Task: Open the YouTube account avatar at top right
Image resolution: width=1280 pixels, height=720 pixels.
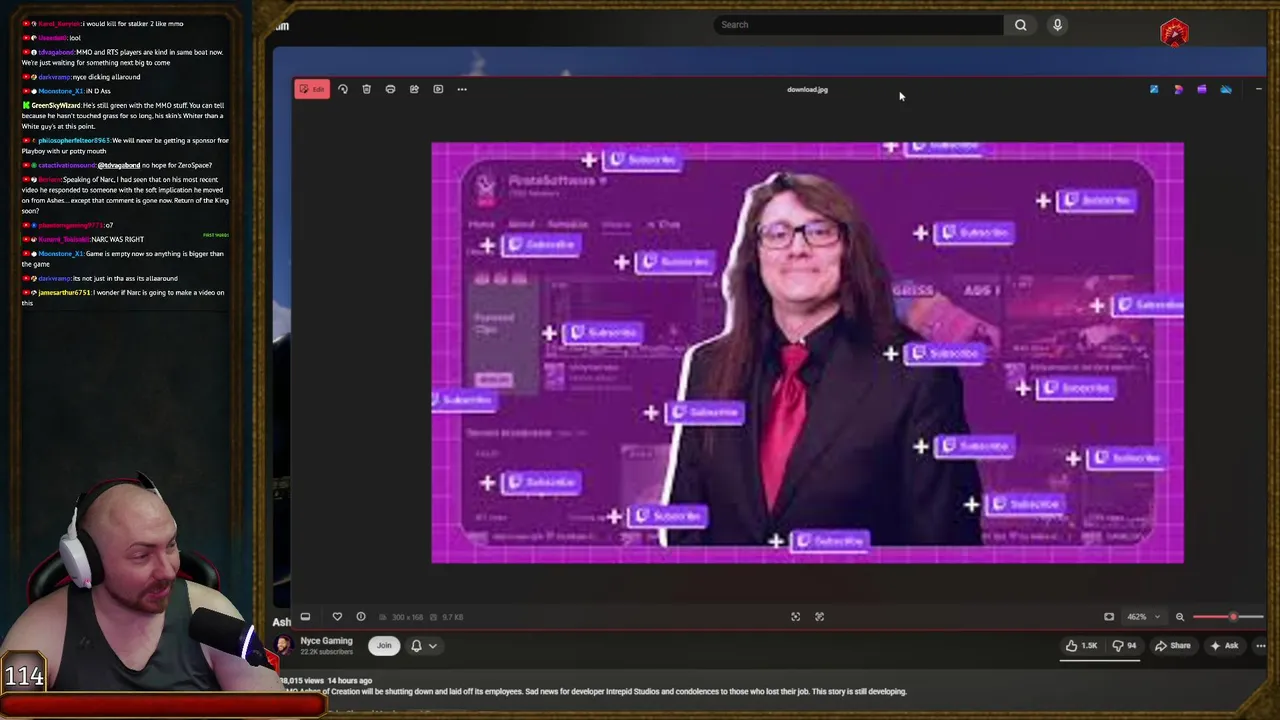Action: (1175, 33)
